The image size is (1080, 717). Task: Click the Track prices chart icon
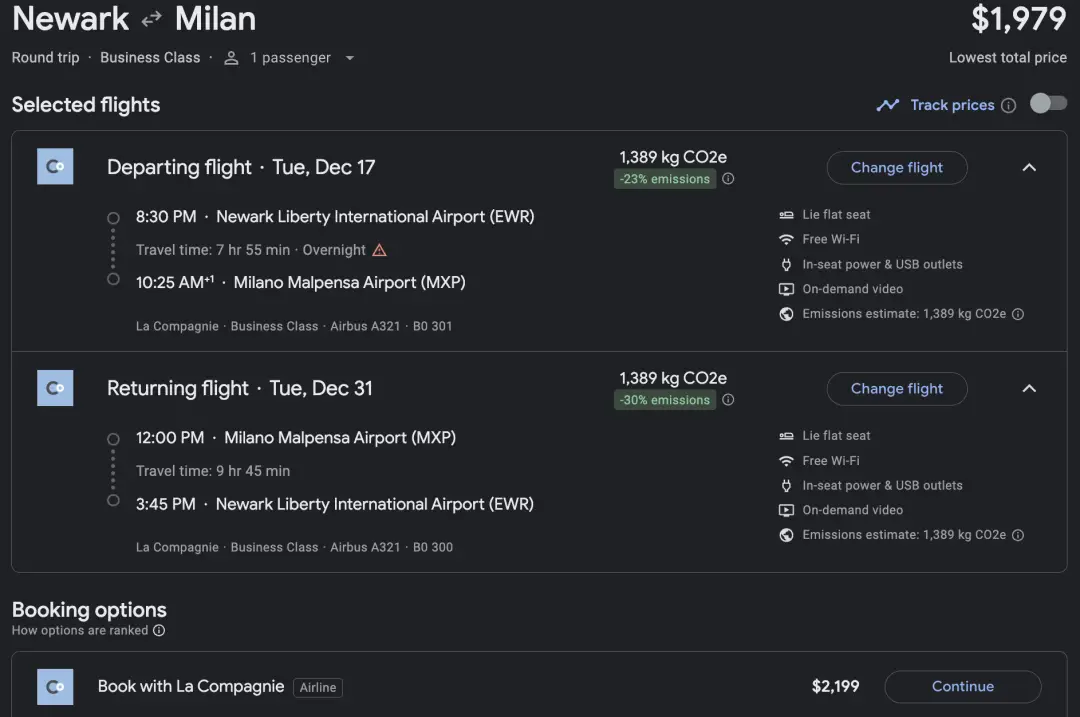click(887, 105)
